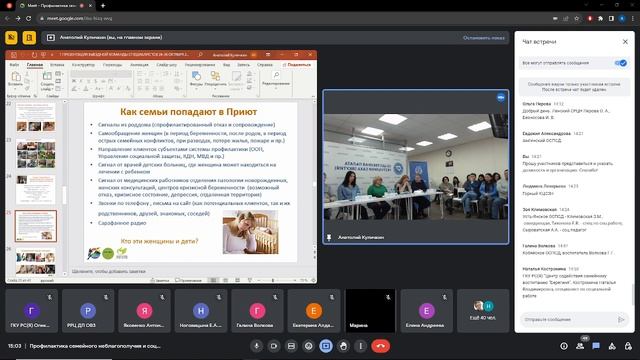Click the search icon in PowerPoint title bar

pyautogui.click(x=200, y=54)
